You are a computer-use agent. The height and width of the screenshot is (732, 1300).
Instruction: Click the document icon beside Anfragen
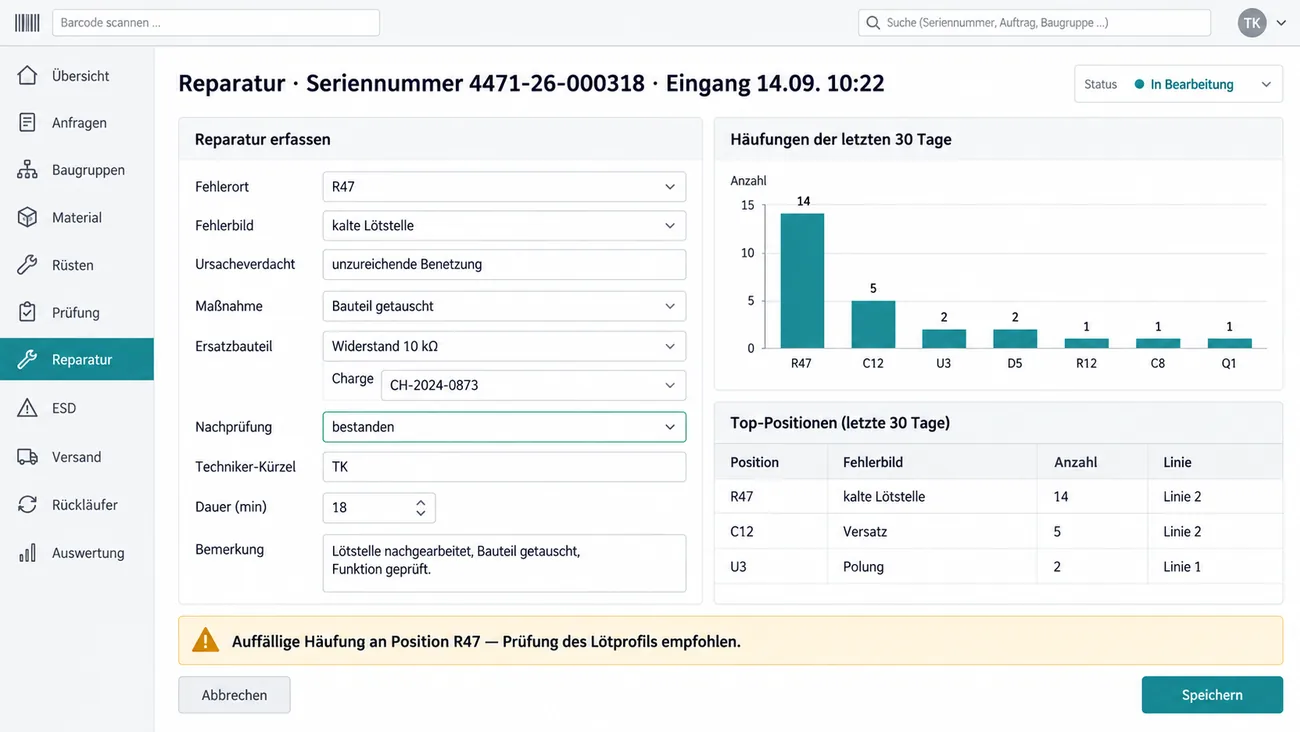pos(27,122)
